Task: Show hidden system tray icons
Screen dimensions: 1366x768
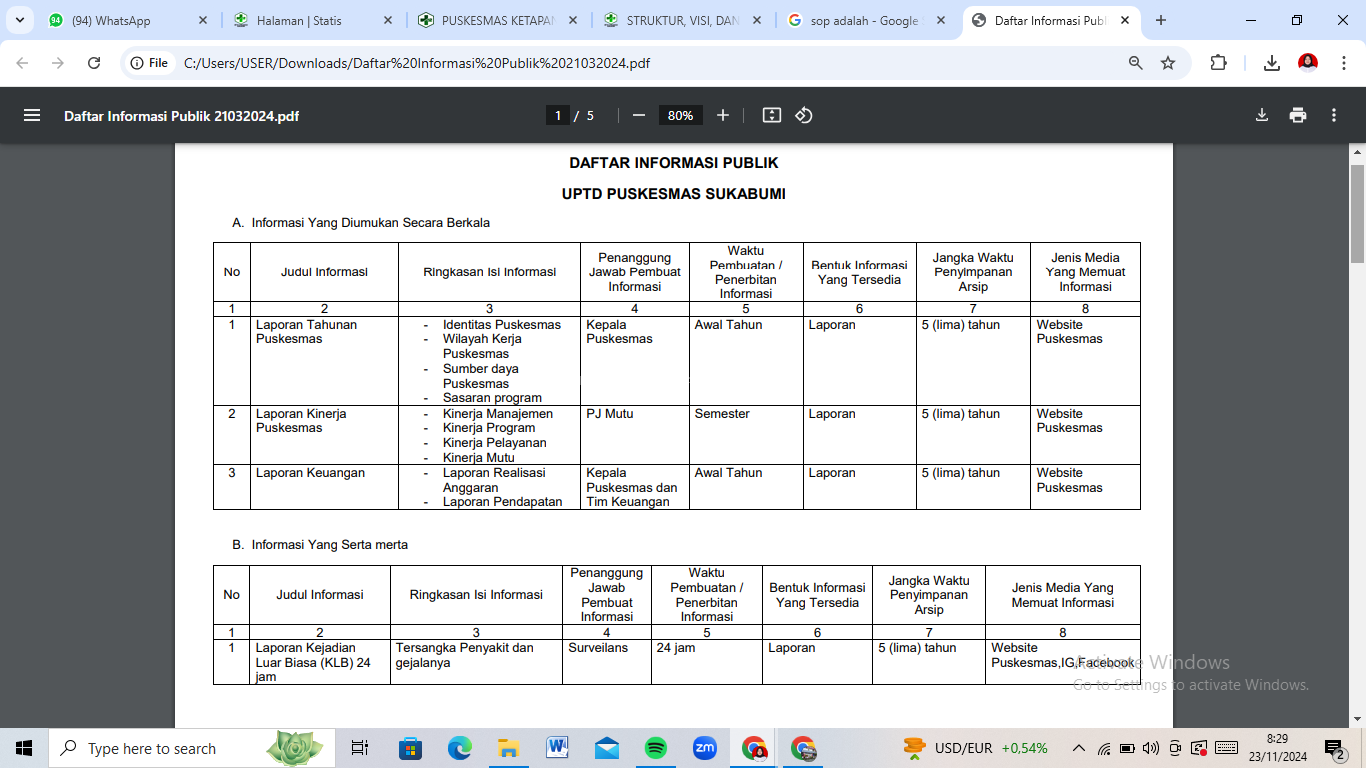Action: (1078, 748)
